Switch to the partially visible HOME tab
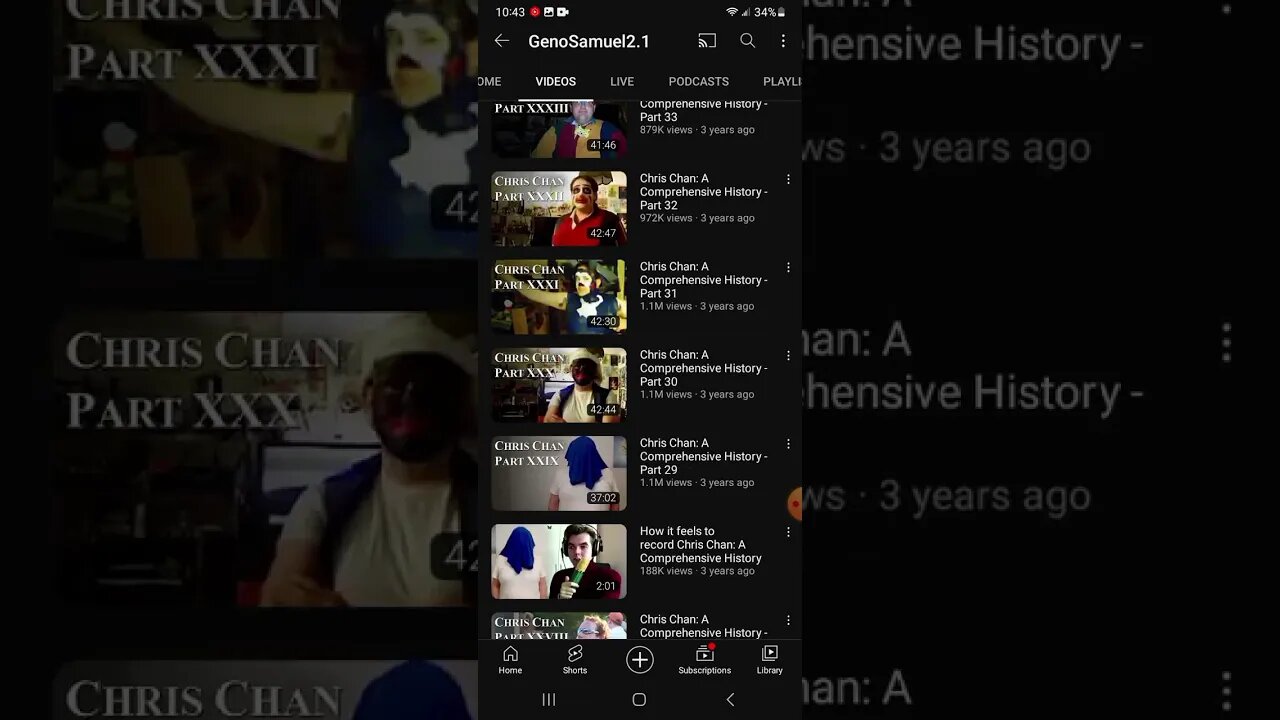 [489, 81]
